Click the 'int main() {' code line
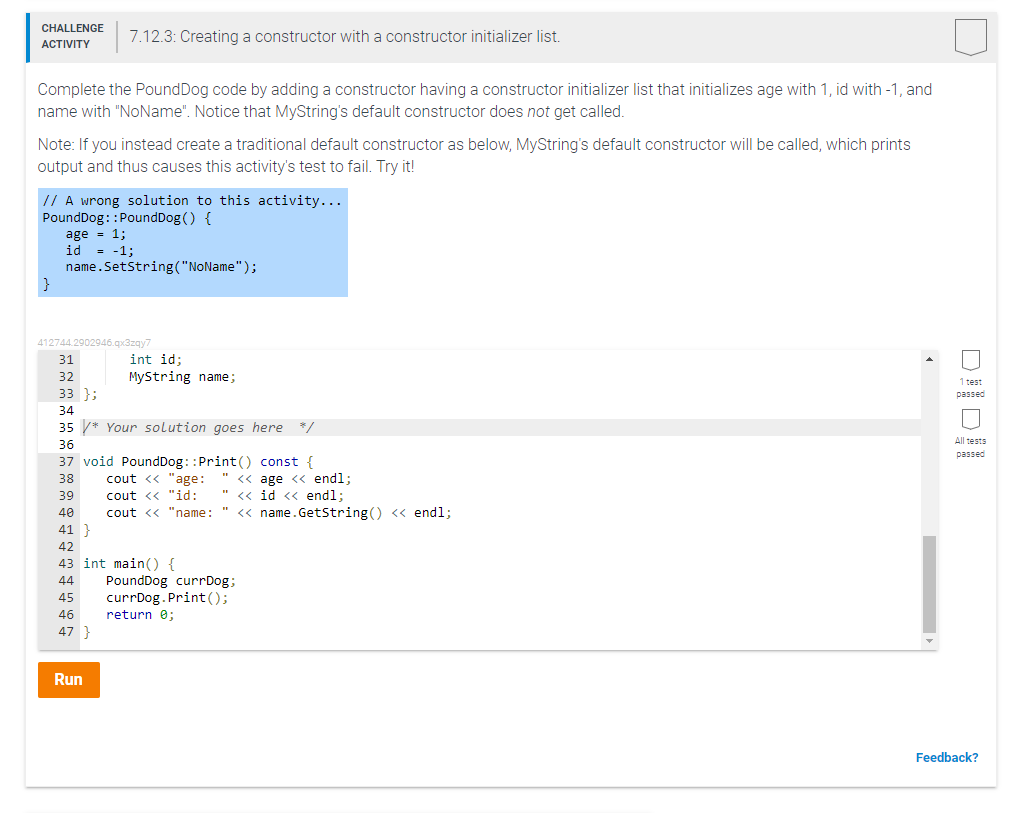This screenshot has width=1028, height=813. click(x=128, y=564)
